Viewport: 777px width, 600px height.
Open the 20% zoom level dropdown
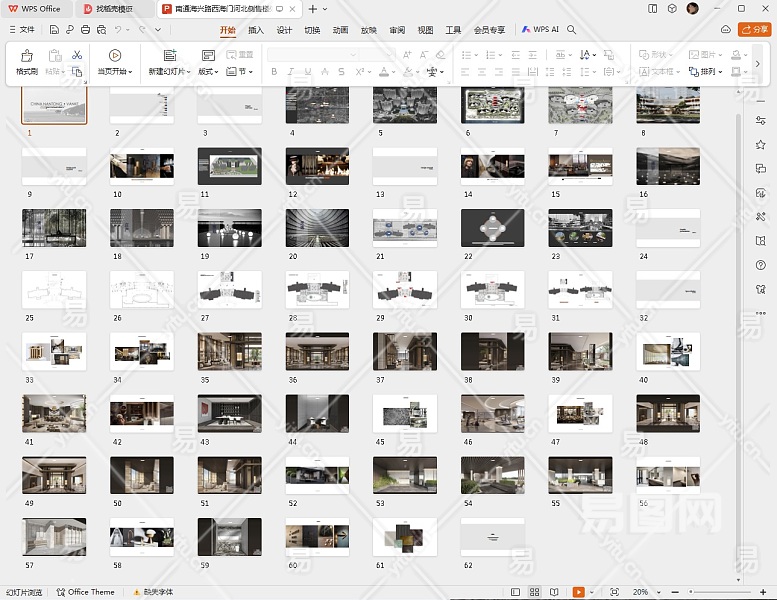pyautogui.click(x=644, y=592)
